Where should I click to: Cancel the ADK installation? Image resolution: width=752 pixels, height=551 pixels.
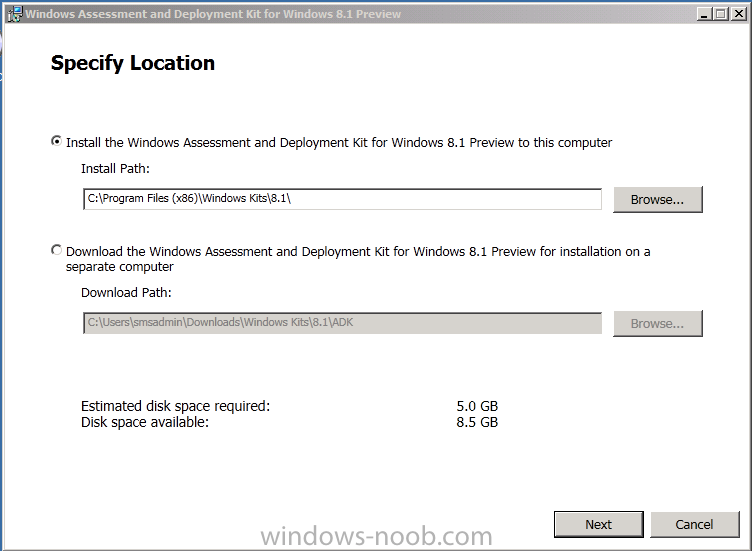(x=694, y=525)
